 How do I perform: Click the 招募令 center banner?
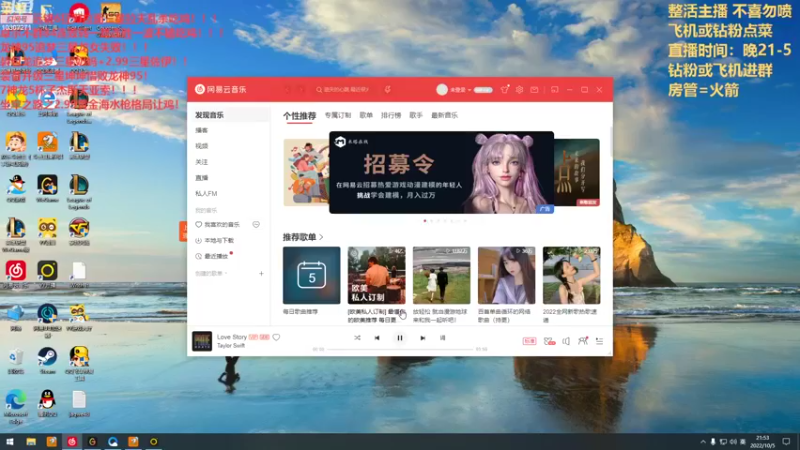[x=441, y=172]
